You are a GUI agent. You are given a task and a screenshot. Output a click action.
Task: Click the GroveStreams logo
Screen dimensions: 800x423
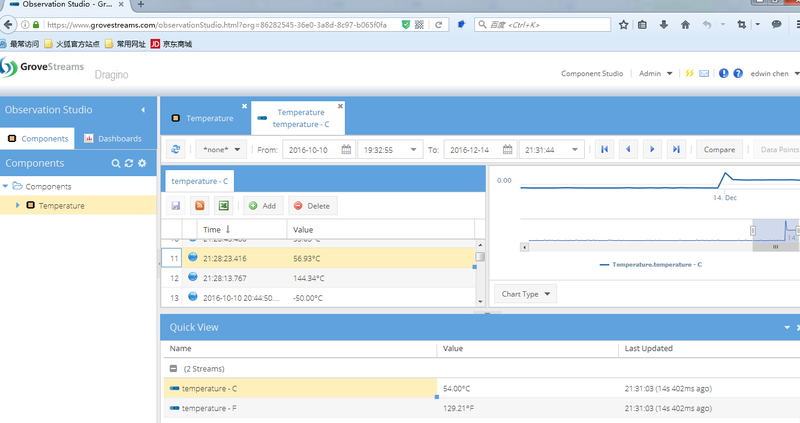click(43, 67)
